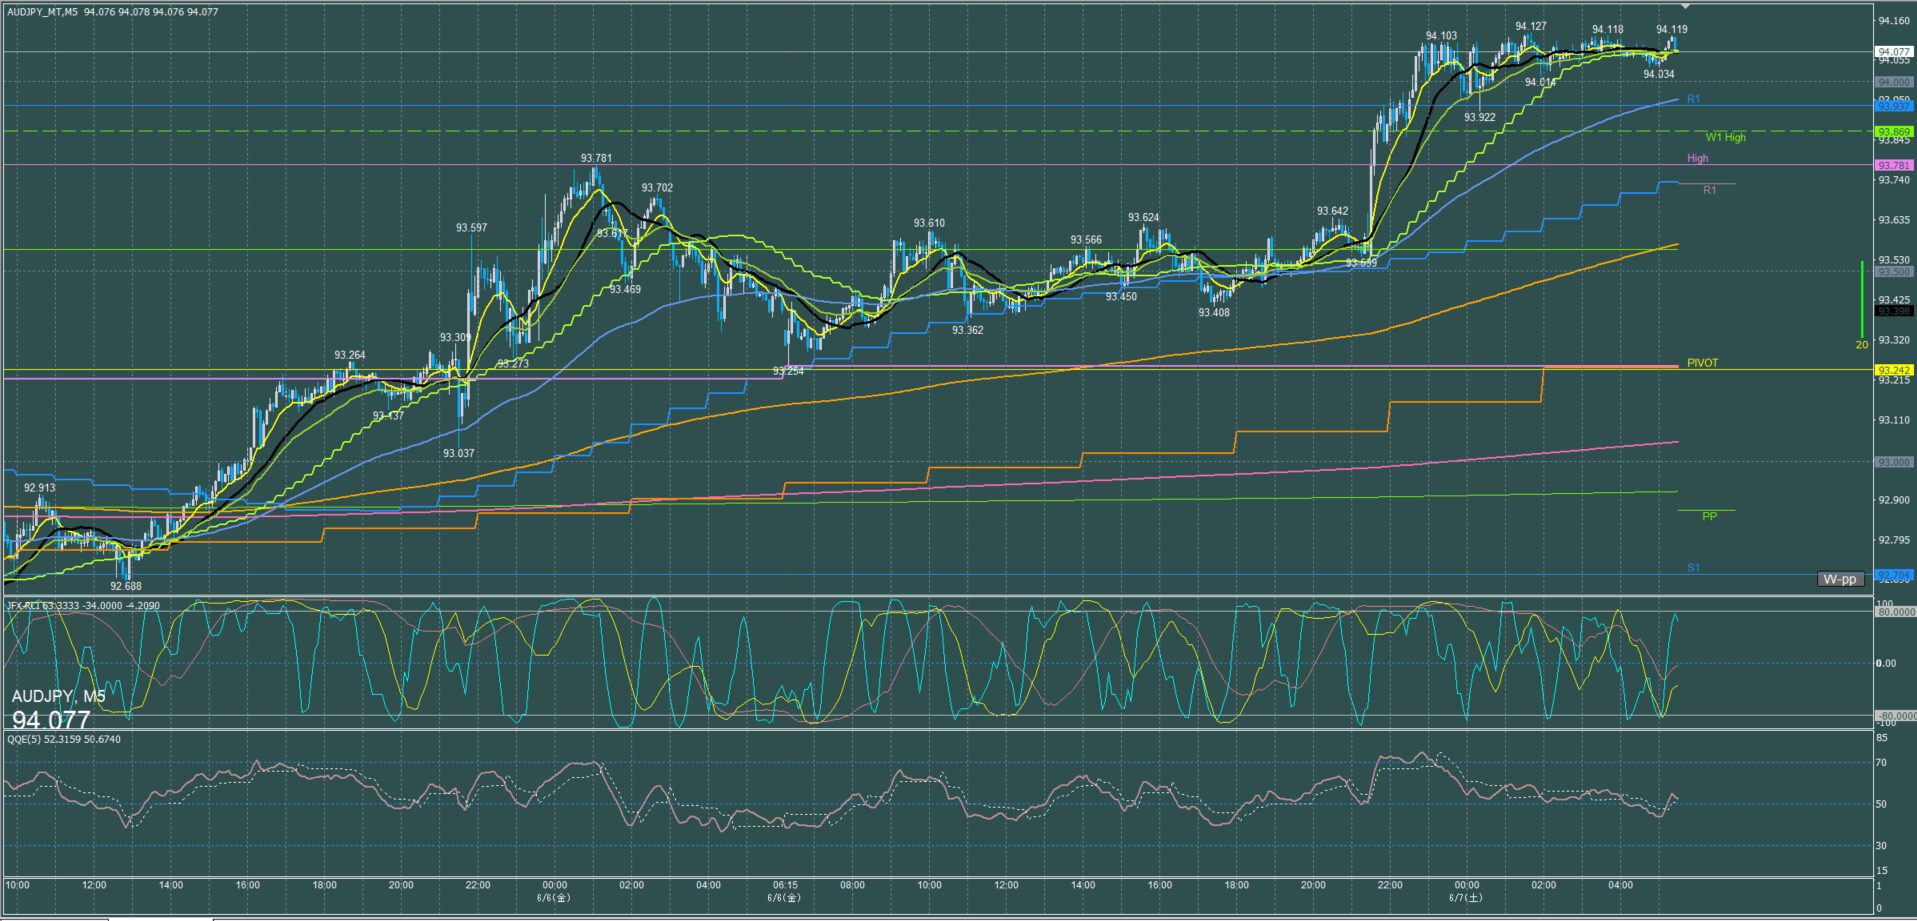1917x921 pixels.
Task: Click the QQE(5) indicator label
Action: tap(64, 739)
